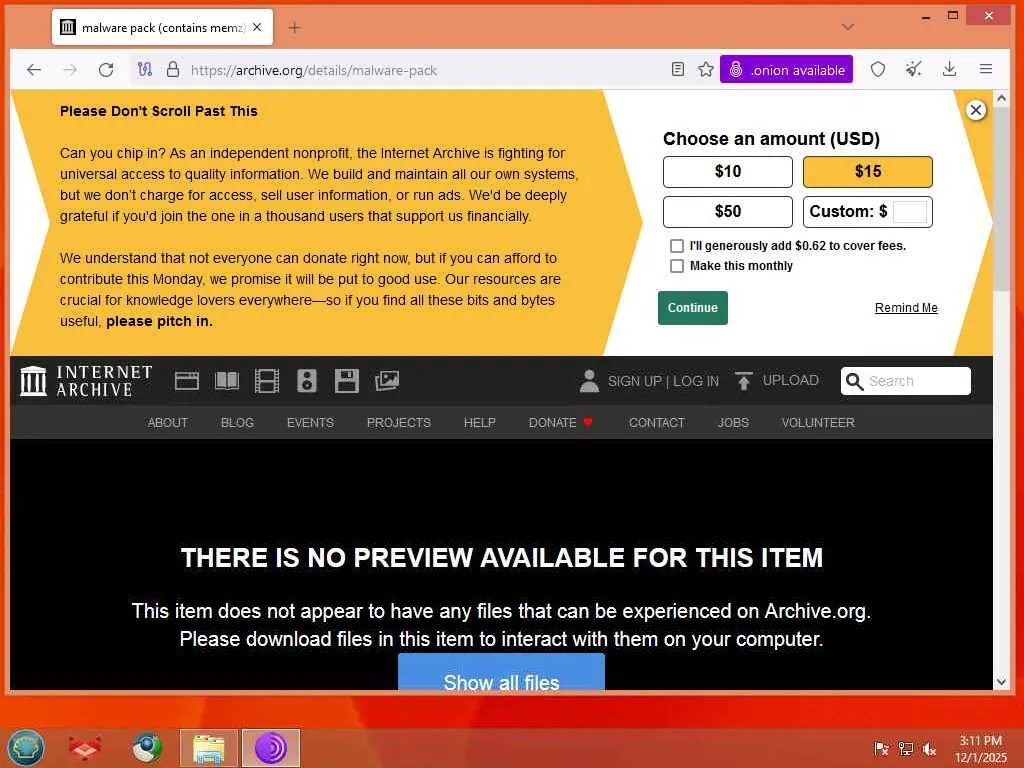Open the PROJECTS menu item
Viewport: 1024px width, 768px height.
tap(398, 423)
